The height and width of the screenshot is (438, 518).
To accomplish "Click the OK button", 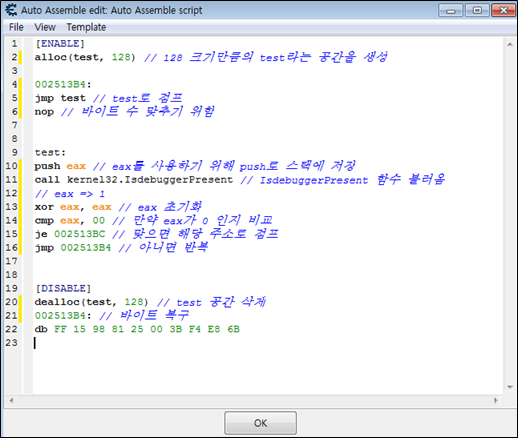I will [x=260, y=423].
